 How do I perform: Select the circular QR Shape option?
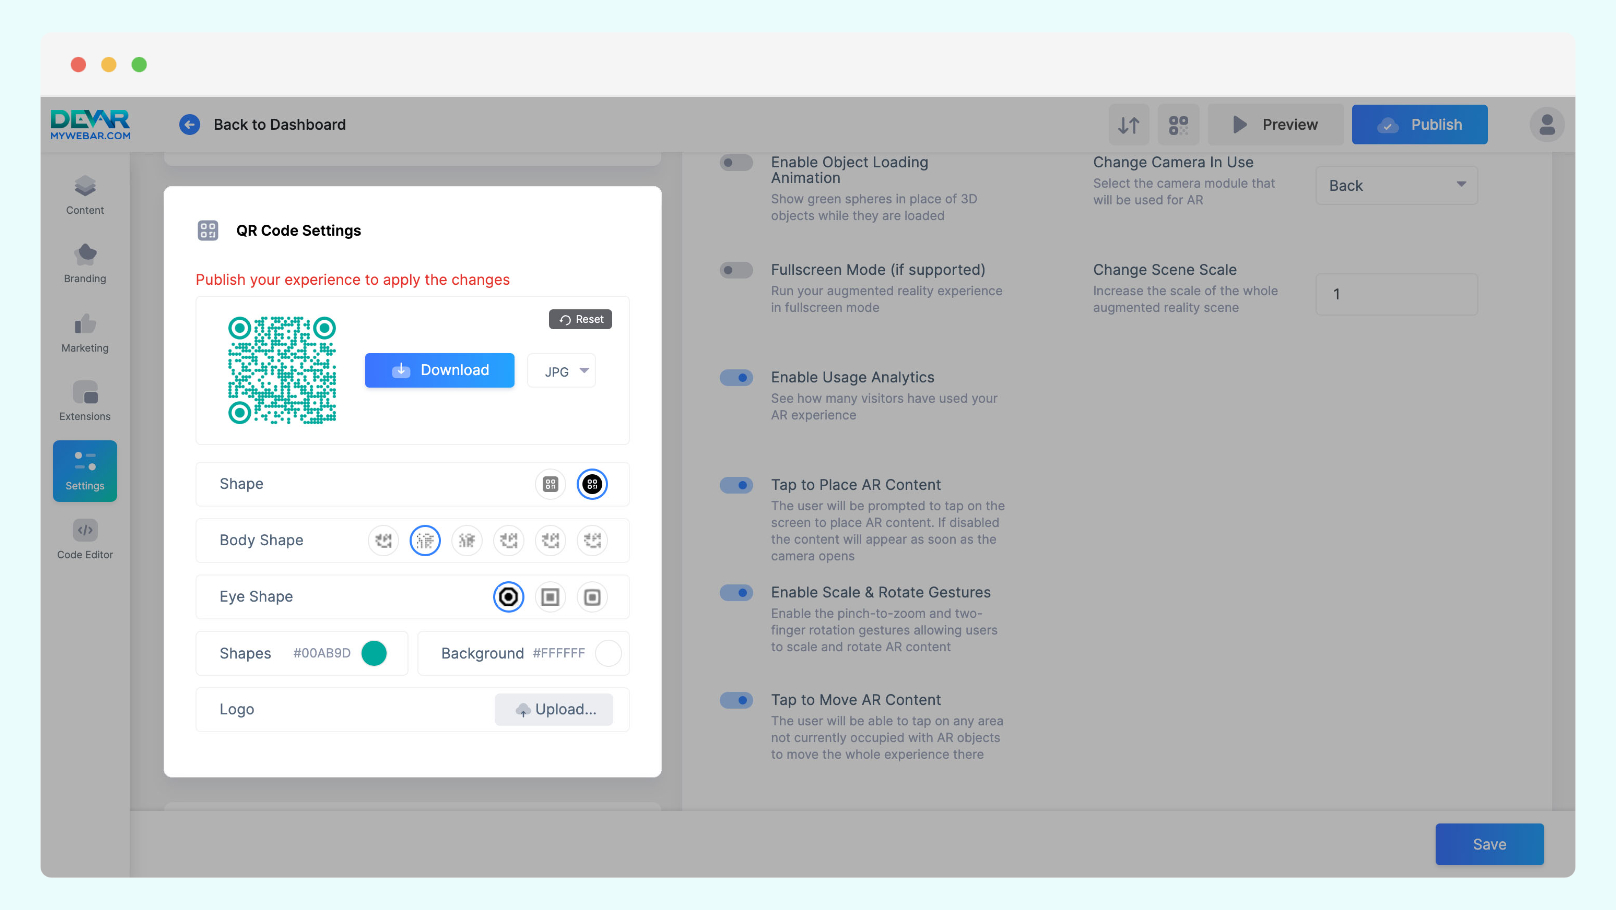tap(592, 484)
